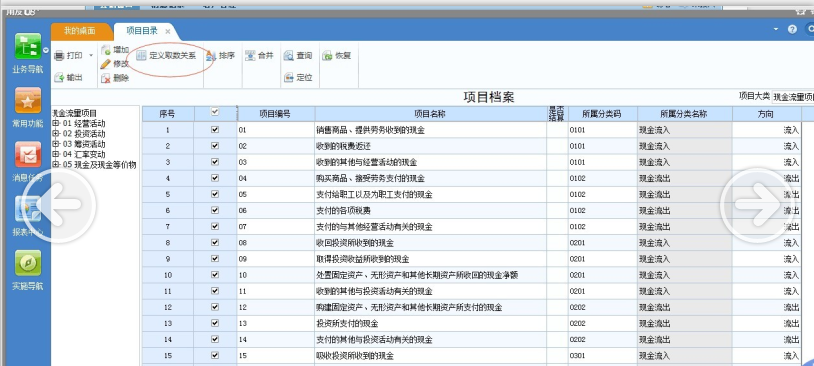This screenshot has width=814, height=366.
Task: Open the 项目大类 combo box
Action: pyautogui.click(x=793, y=97)
